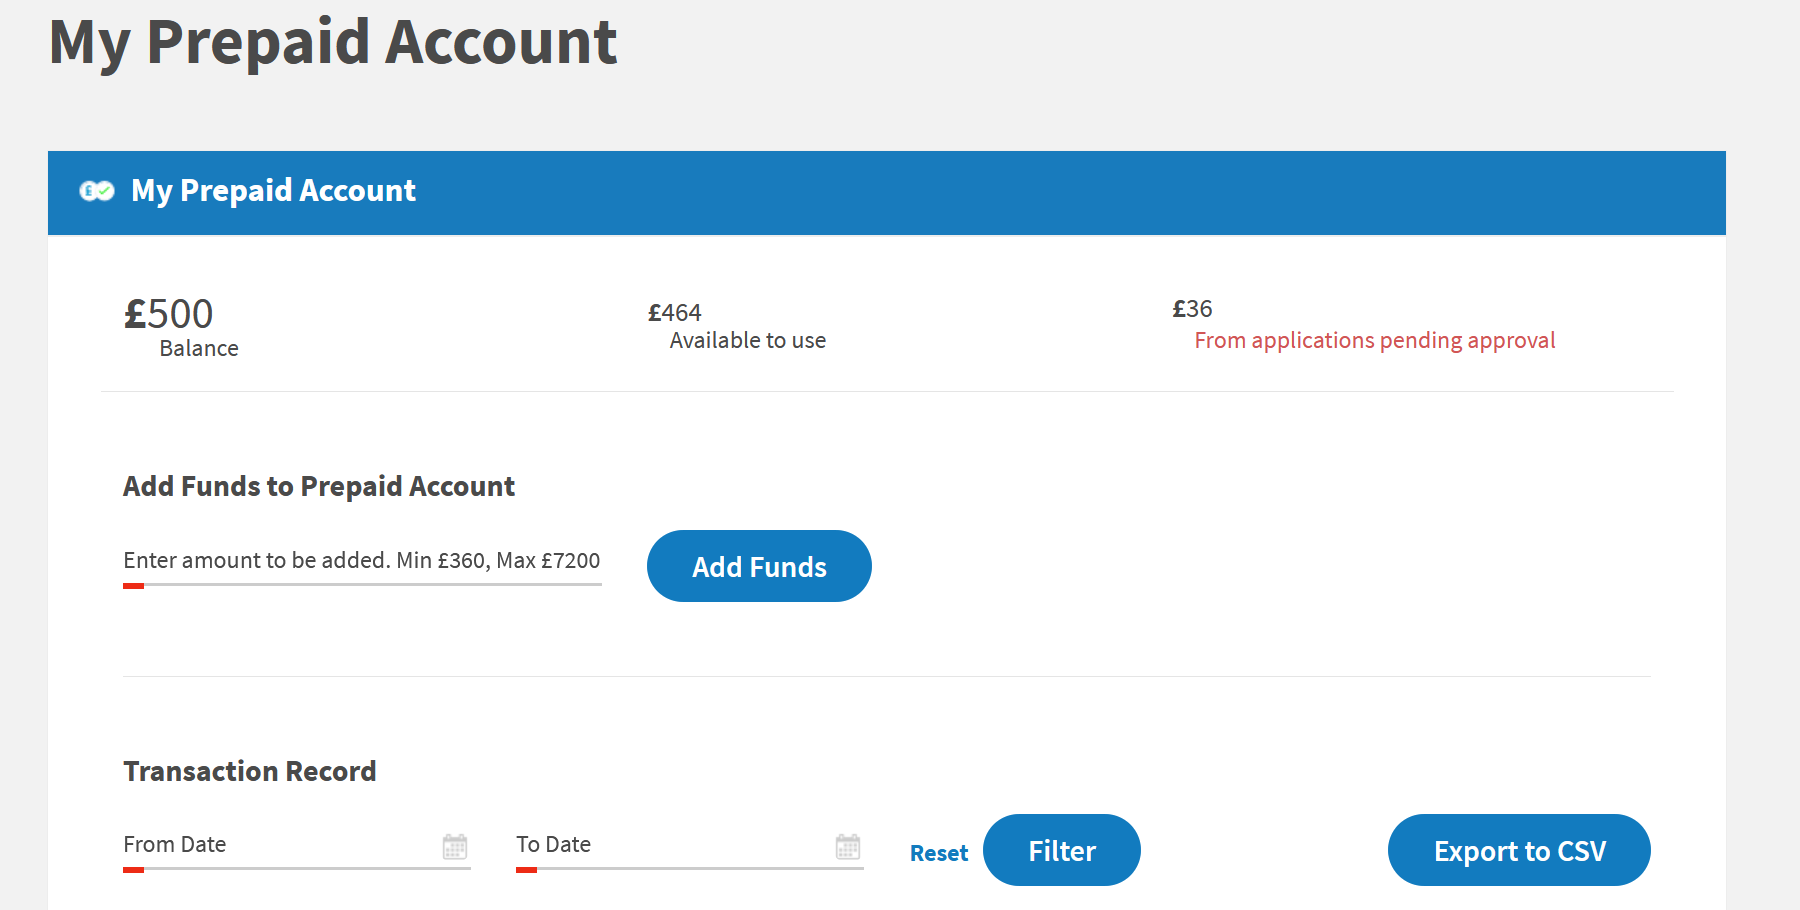
Task: Click the blue My Prepaid Account panel header
Action: pyautogui.click(x=887, y=193)
